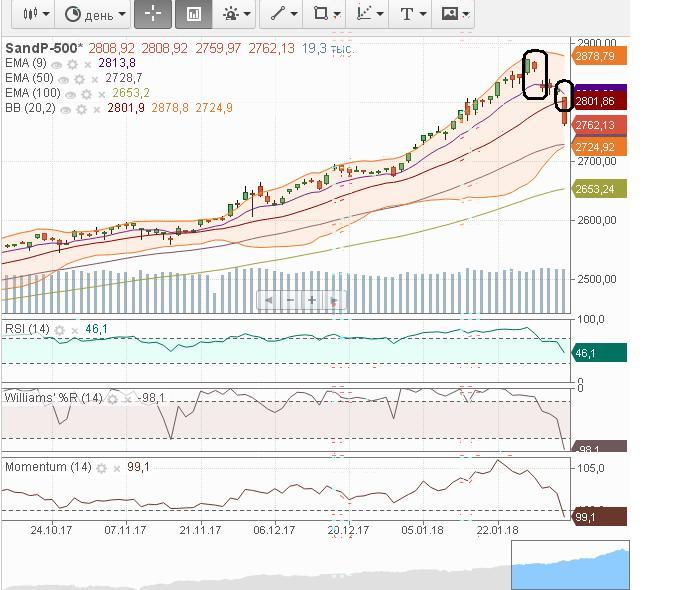Viewport: 674px width, 590px height.
Task: Click the EMA (50) value 2728,7
Action: point(124,78)
